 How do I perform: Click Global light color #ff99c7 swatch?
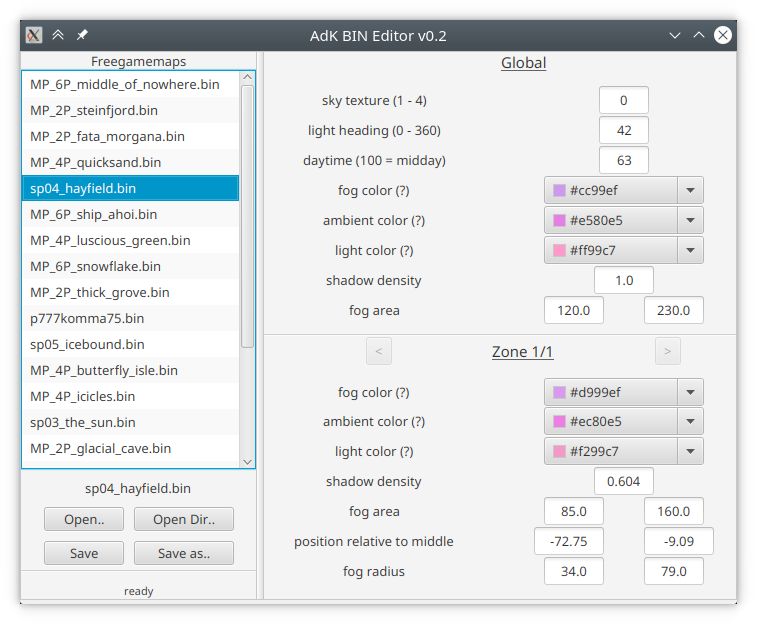pyautogui.click(x=559, y=250)
